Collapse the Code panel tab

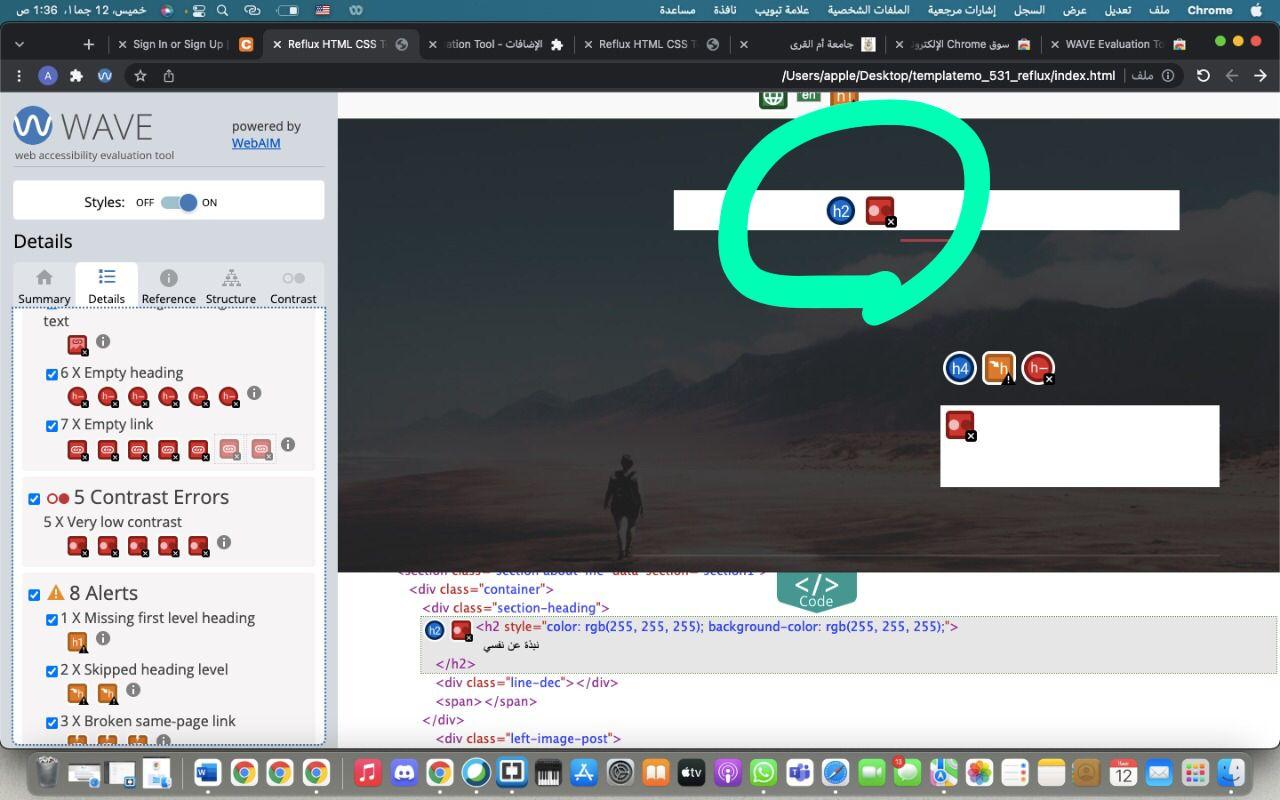[x=816, y=590]
